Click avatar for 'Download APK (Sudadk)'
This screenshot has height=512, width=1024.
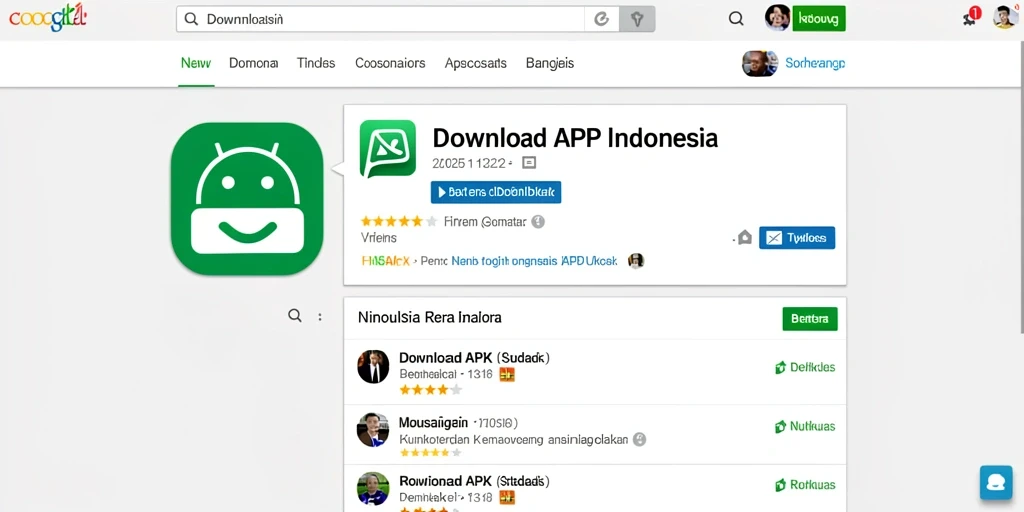point(374,367)
